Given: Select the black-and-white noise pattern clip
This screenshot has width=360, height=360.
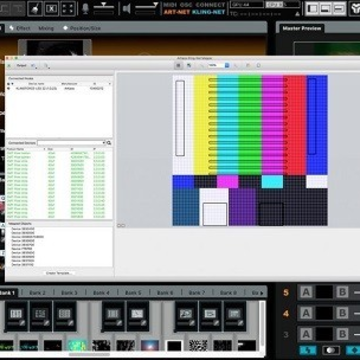Looking at the screenshot, I should point(198,345).
